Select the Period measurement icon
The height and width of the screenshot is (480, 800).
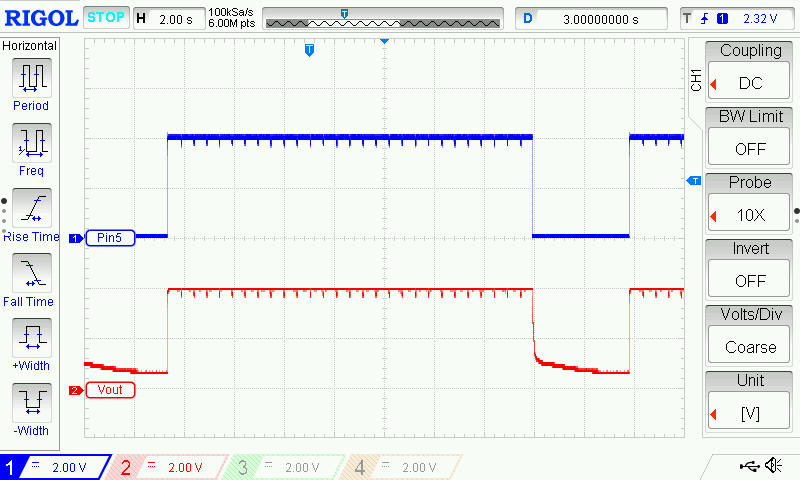(x=31, y=77)
